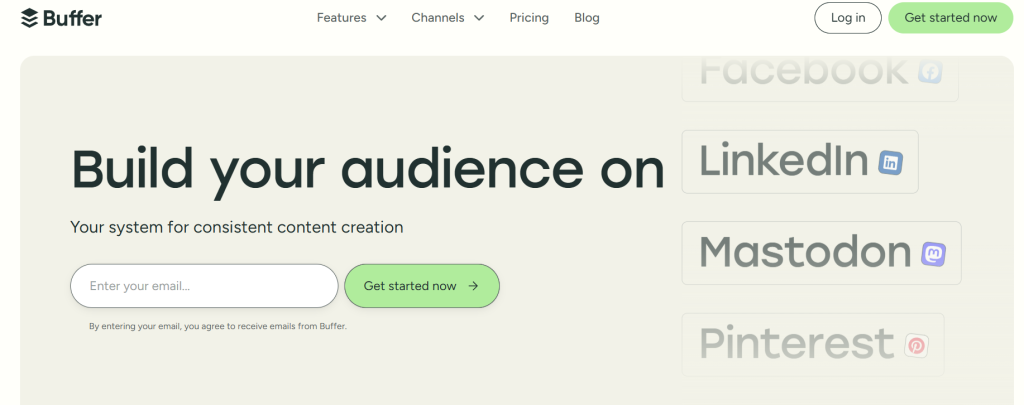Click the Mastodon logo icon
This screenshot has height=405, width=1024.
click(933, 253)
